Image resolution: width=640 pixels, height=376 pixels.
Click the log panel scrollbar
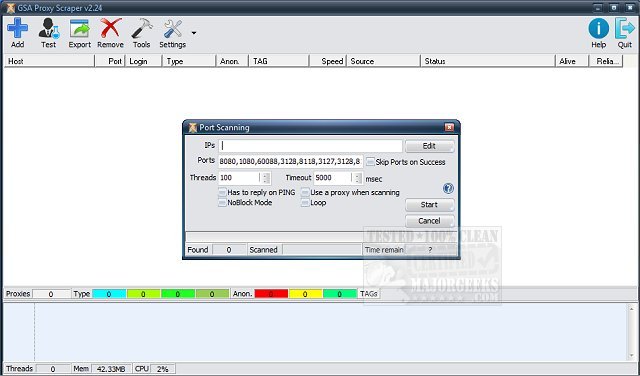pyautogui.click(x=631, y=331)
